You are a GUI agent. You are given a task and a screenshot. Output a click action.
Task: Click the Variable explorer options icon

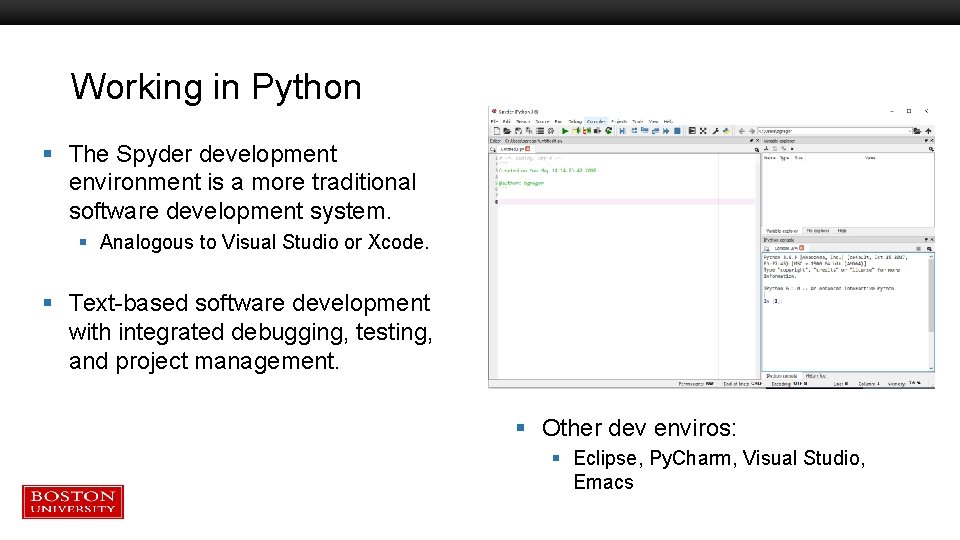coord(931,149)
